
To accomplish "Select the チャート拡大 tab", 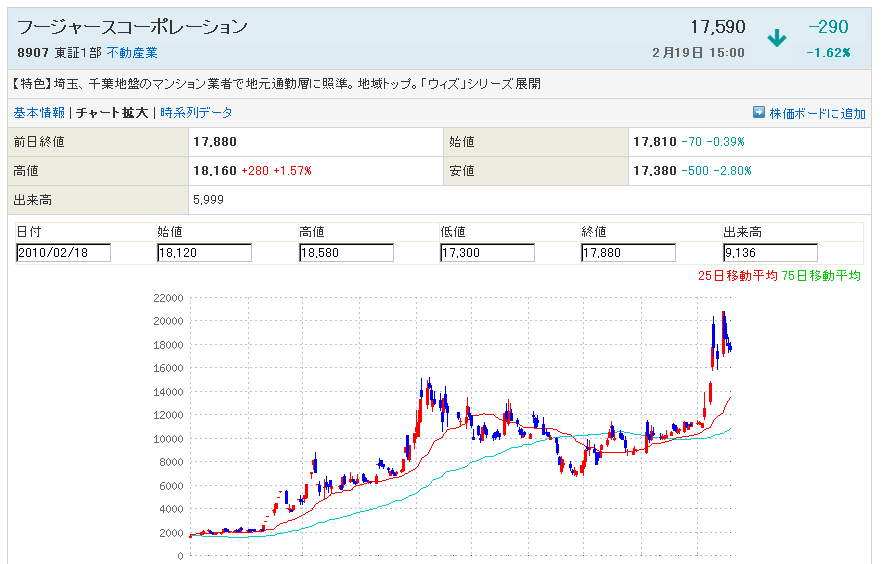I will coord(112,113).
